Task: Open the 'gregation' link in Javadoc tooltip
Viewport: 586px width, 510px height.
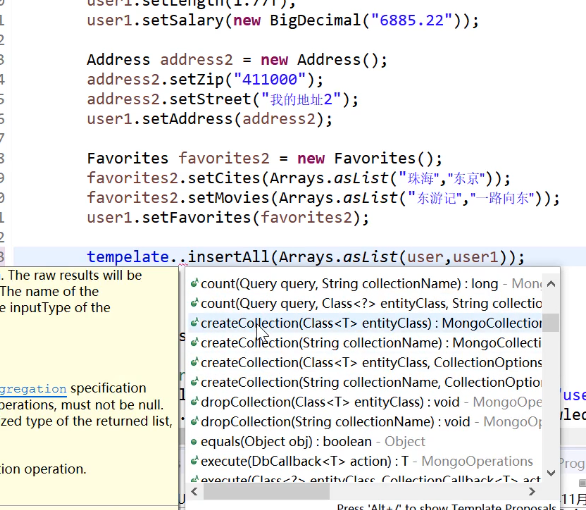Action: [x=33, y=389]
